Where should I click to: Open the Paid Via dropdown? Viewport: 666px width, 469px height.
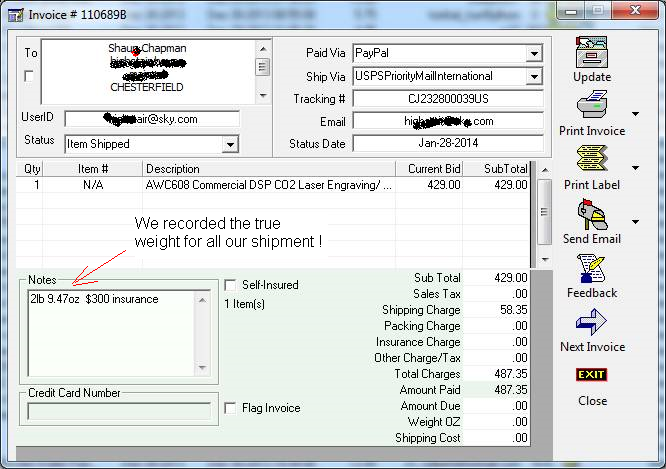click(x=534, y=53)
